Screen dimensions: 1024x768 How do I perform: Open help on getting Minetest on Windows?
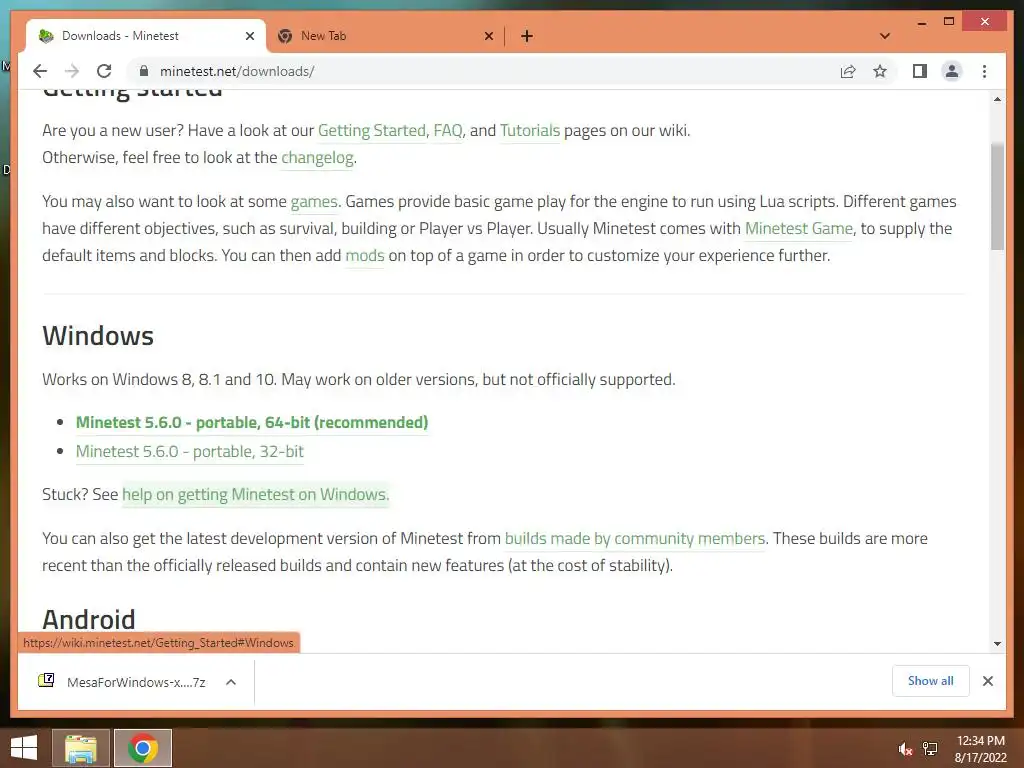(x=255, y=494)
